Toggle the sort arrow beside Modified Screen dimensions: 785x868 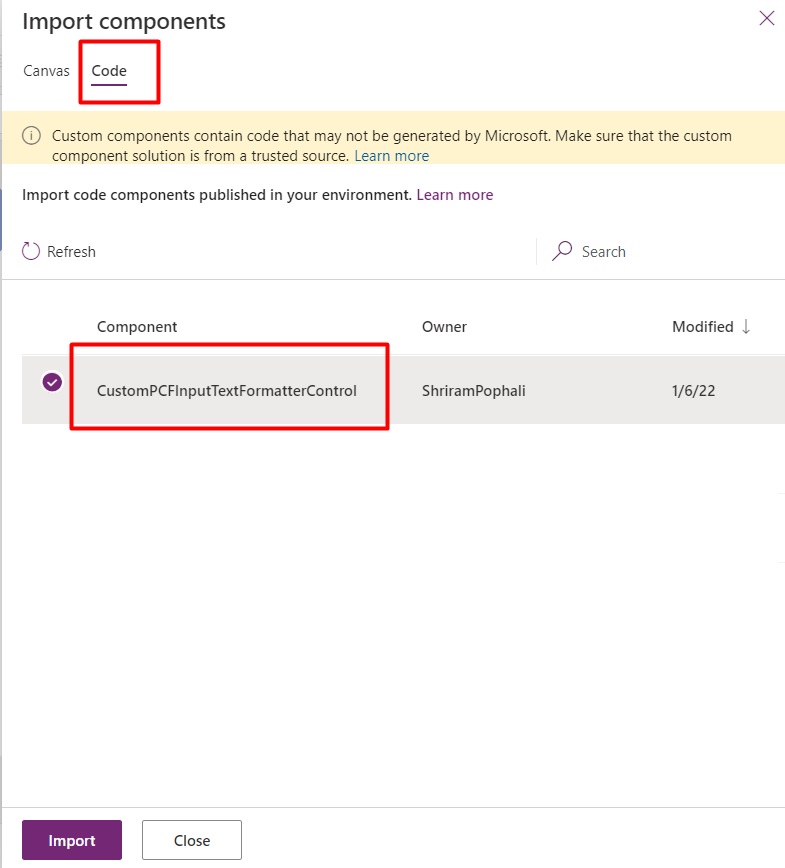click(745, 327)
